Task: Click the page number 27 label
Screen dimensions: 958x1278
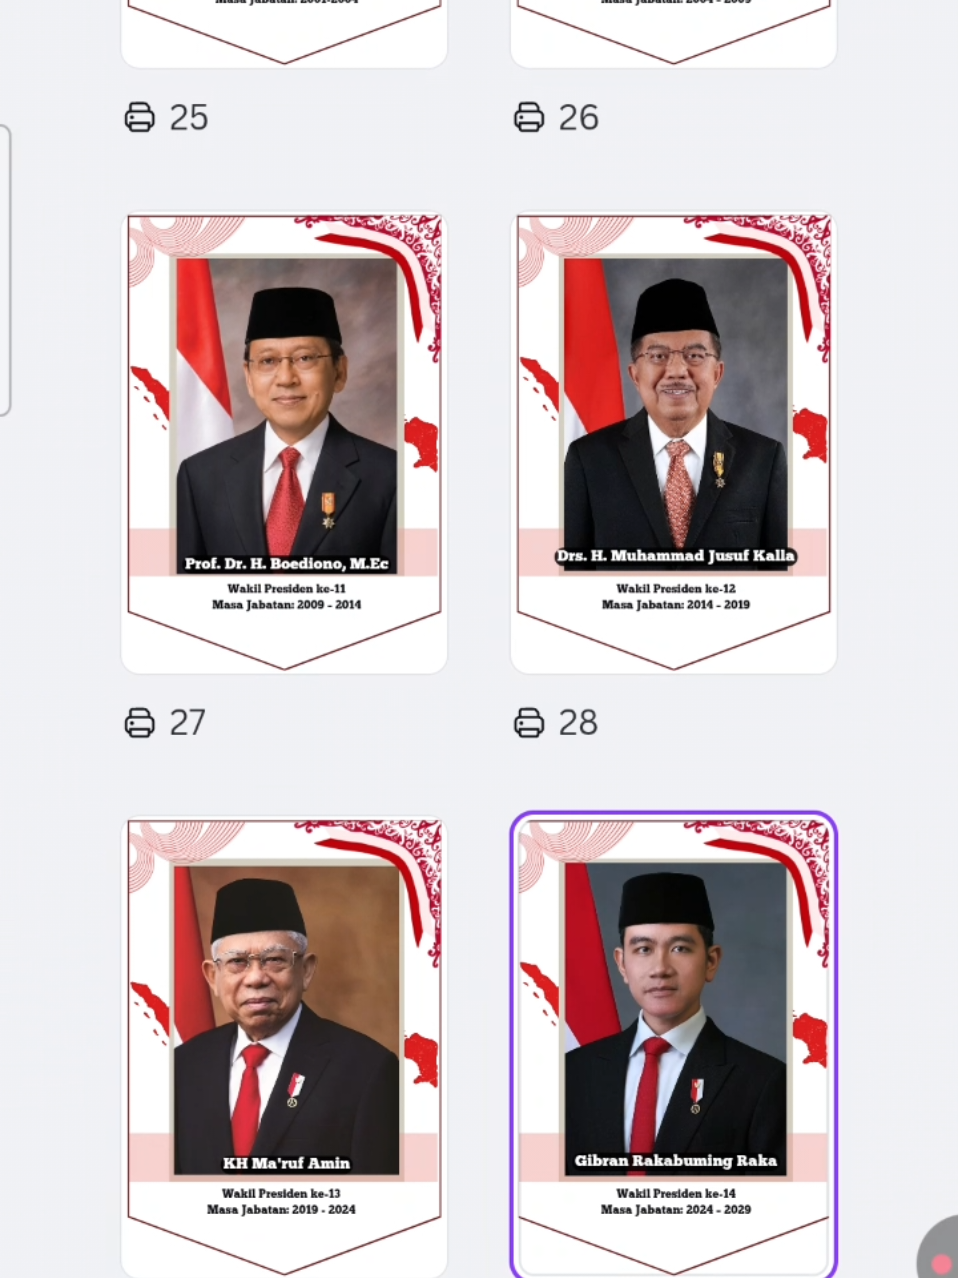Action: click(x=188, y=723)
